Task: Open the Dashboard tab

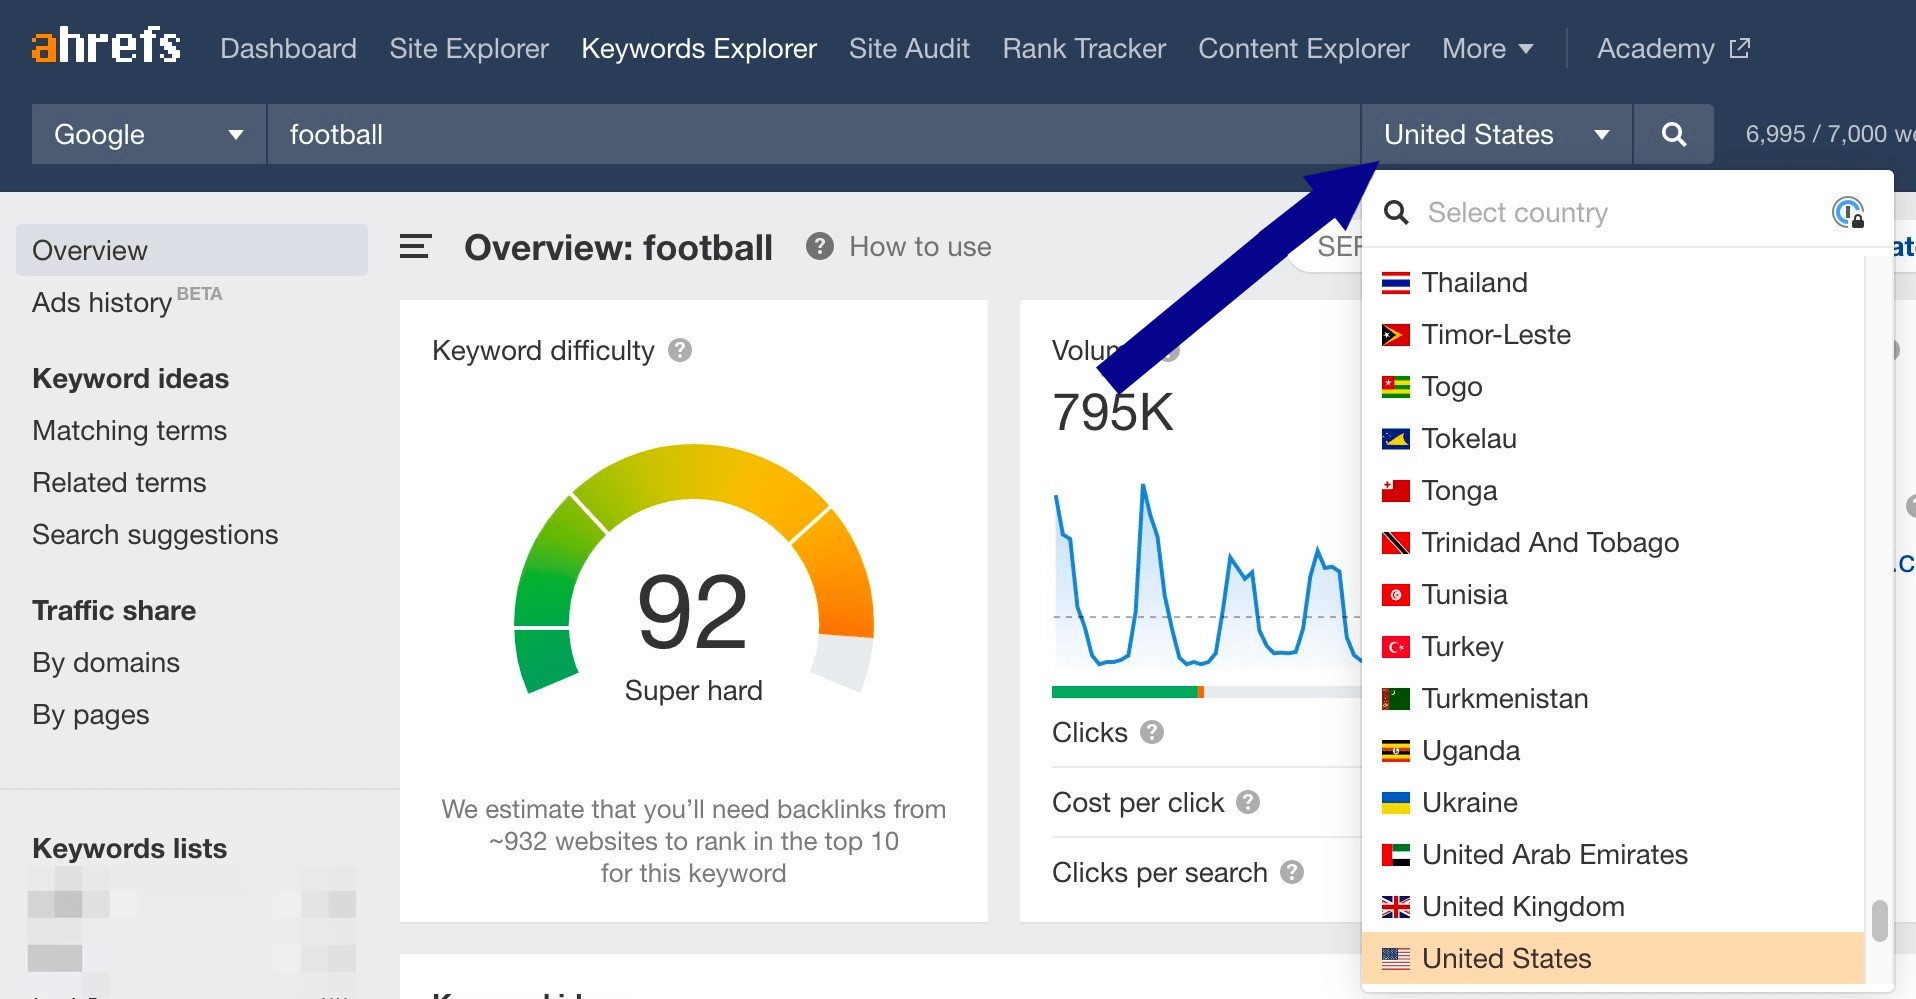Action: 288,48
